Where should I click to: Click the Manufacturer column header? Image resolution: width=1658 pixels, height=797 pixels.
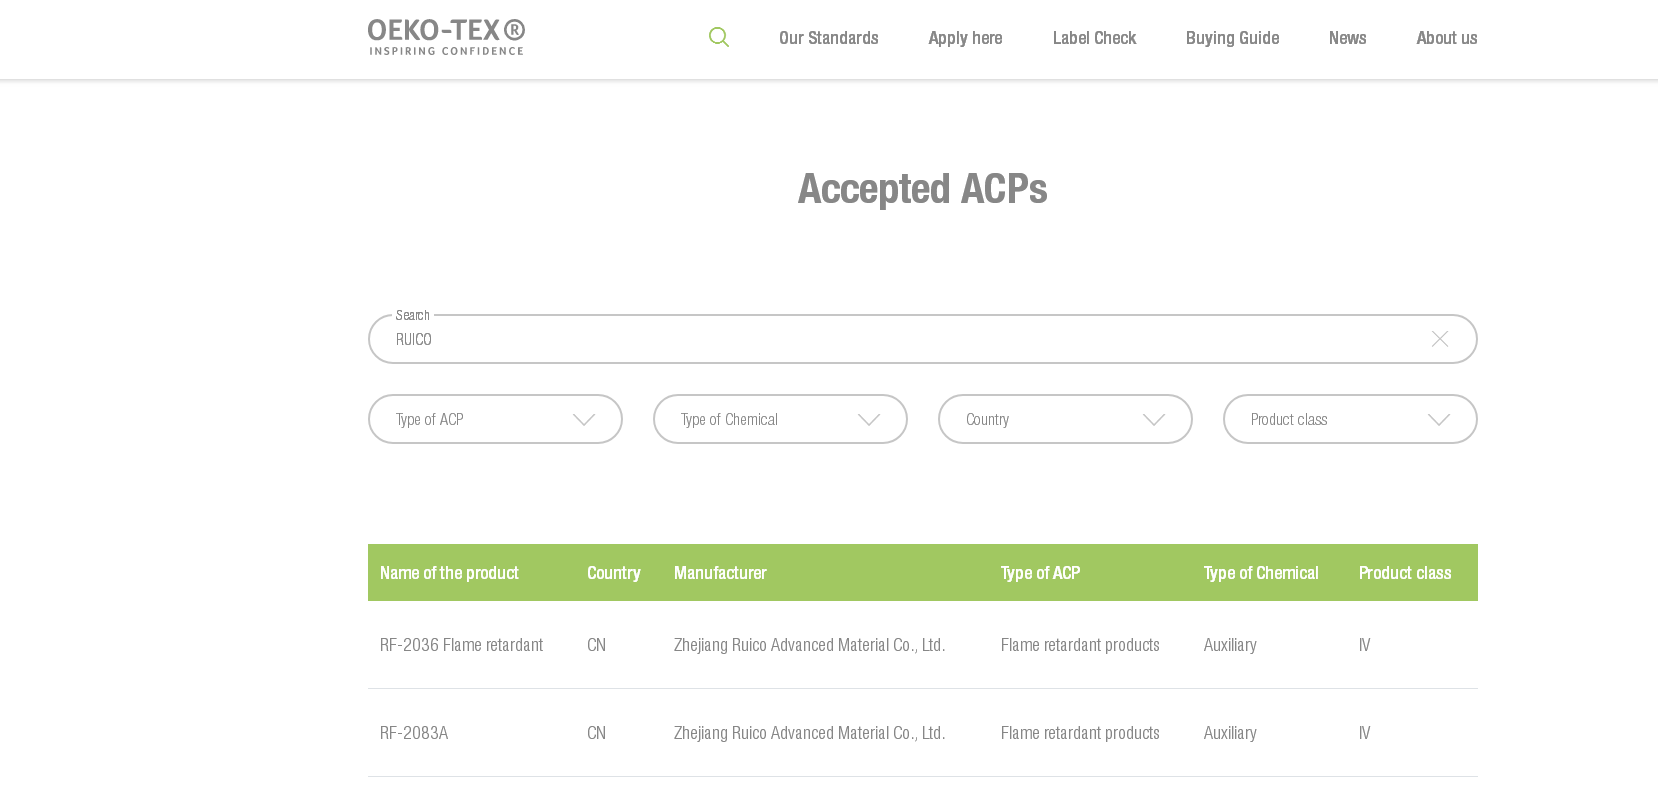click(720, 573)
